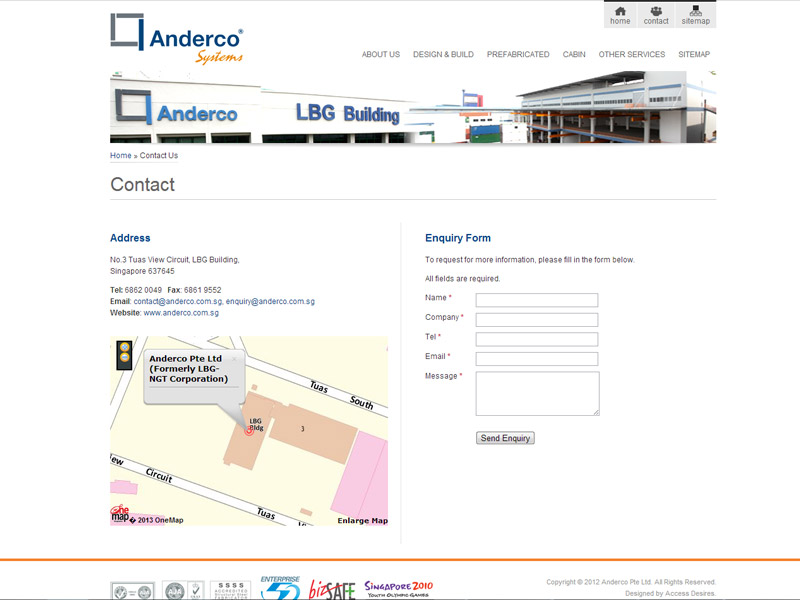Click the OneMap logo on map
Image resolution: width=800 pixels, height=600 pixels.
pos(120,514)
